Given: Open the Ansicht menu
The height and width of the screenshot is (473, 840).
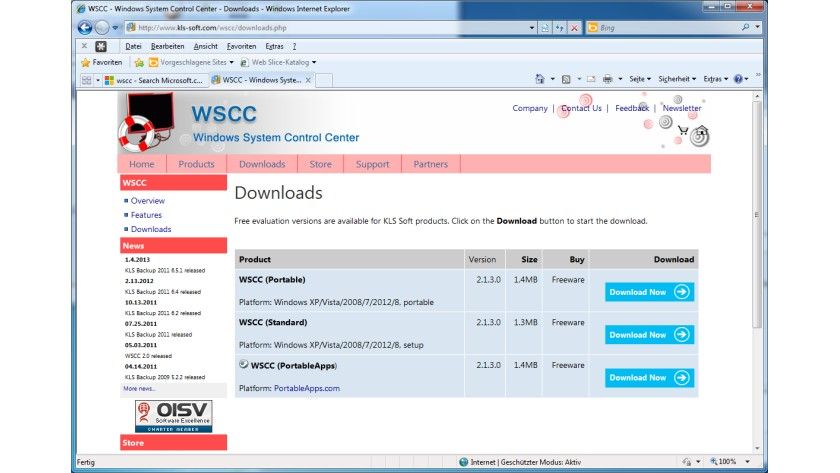Looking at the screenshot, I should 206,47.
